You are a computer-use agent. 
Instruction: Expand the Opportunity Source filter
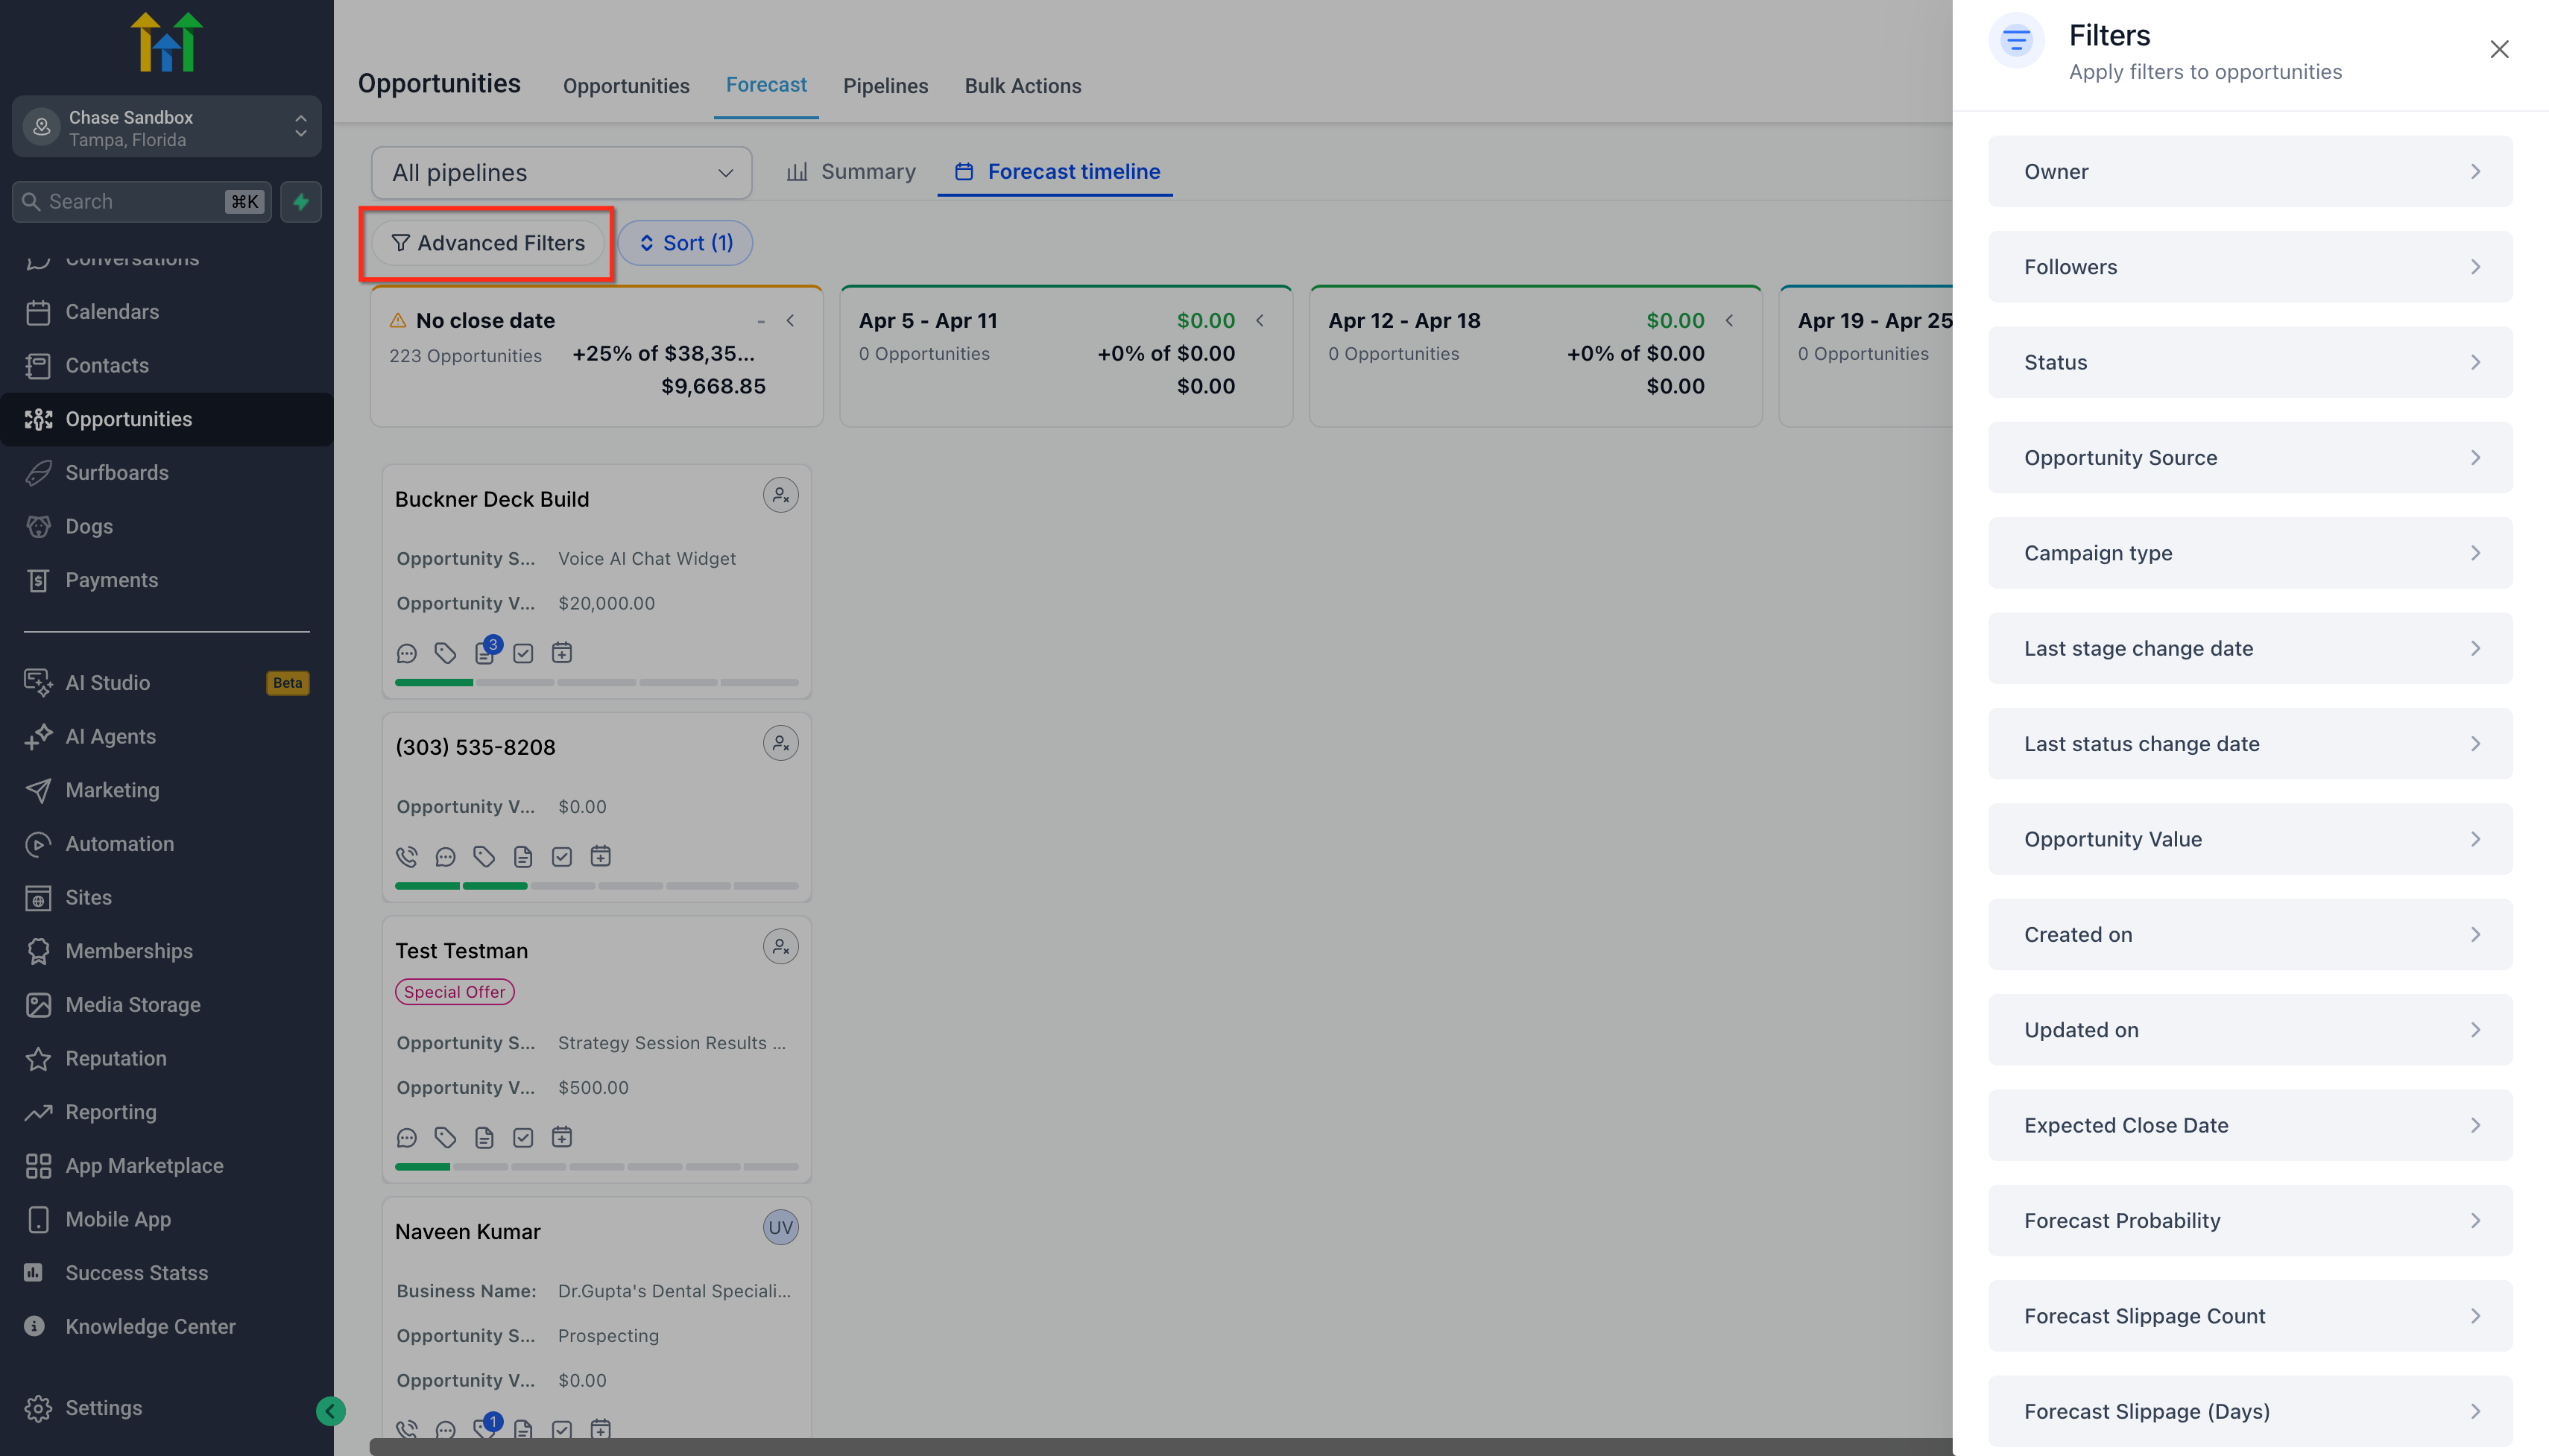click(2250, 458)
